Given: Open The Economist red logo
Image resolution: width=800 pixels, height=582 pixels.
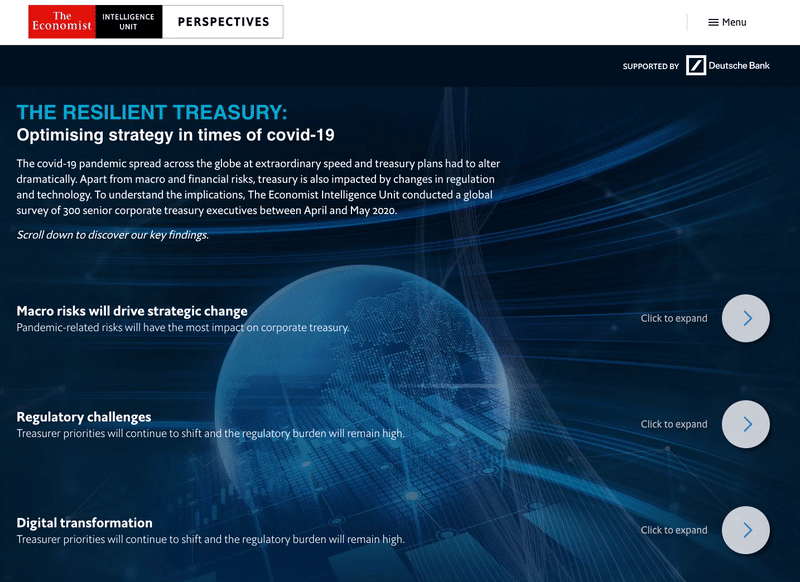Looking at the screenshot, I should pos(62,22).
